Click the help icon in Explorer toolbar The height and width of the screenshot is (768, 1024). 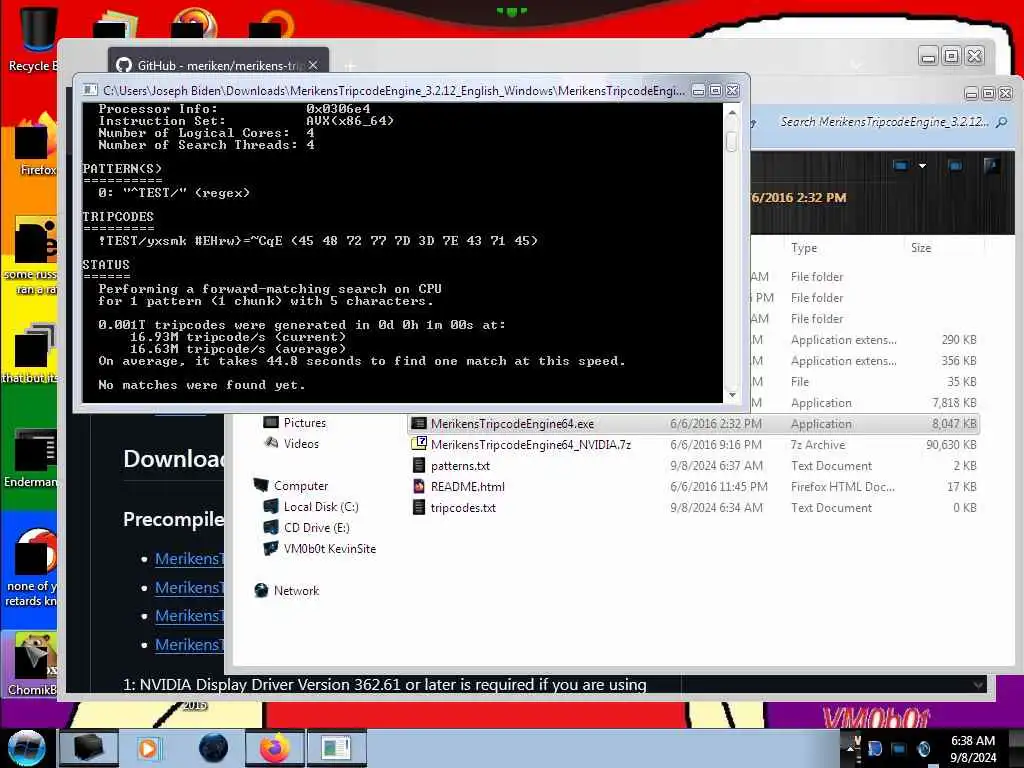(991, 165)
